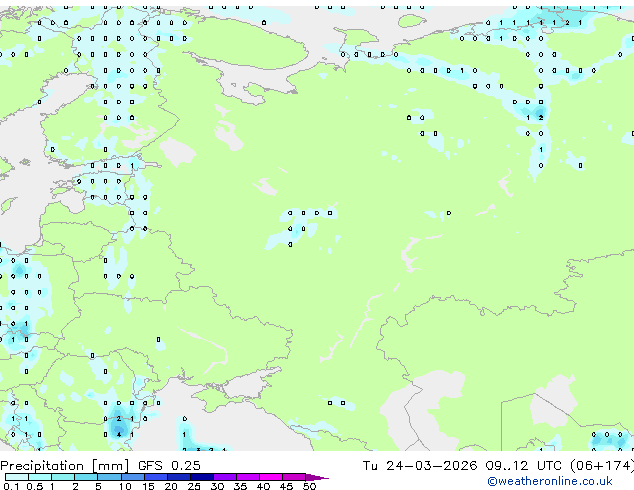Click the "Precipitation [mm]" title text

click(65, 466)
